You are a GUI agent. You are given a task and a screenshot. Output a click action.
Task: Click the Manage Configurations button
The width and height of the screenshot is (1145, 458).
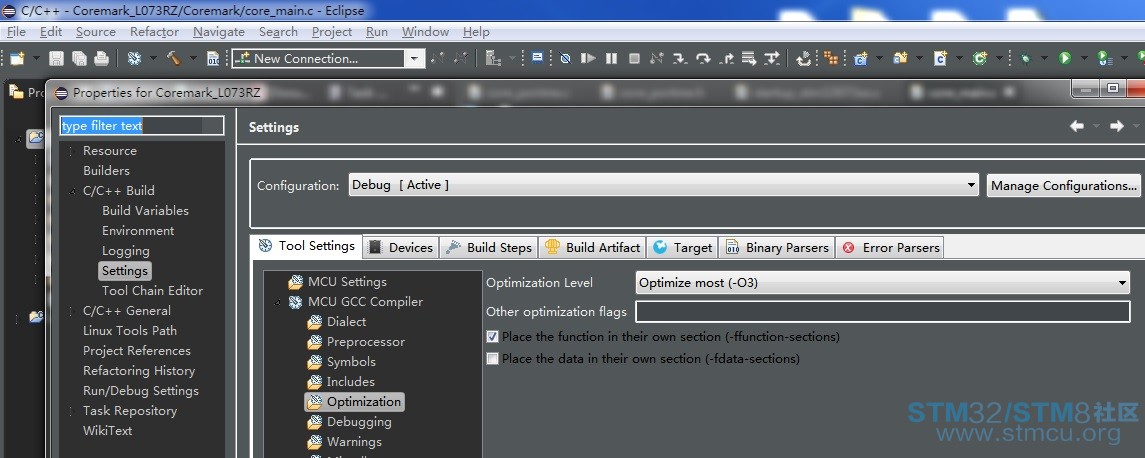pyautogui.click(x=1064, y=186)
